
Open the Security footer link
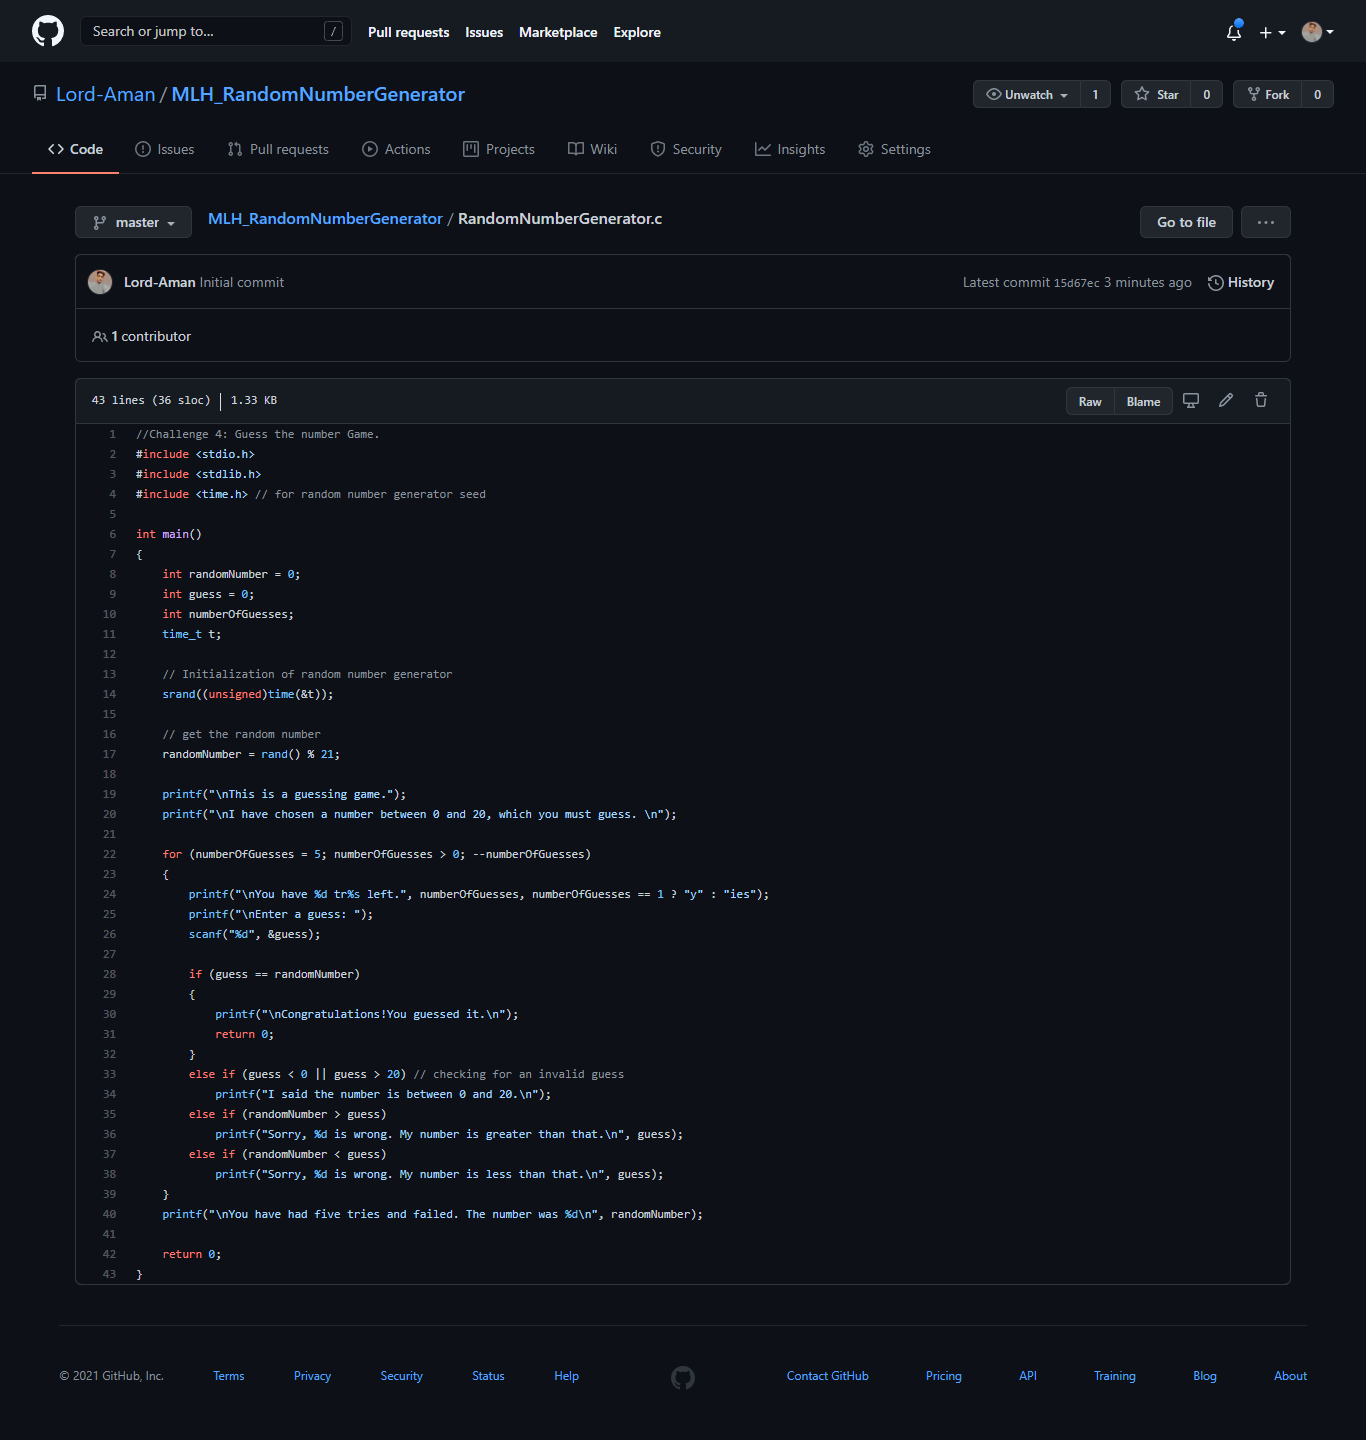point(401,1376)
